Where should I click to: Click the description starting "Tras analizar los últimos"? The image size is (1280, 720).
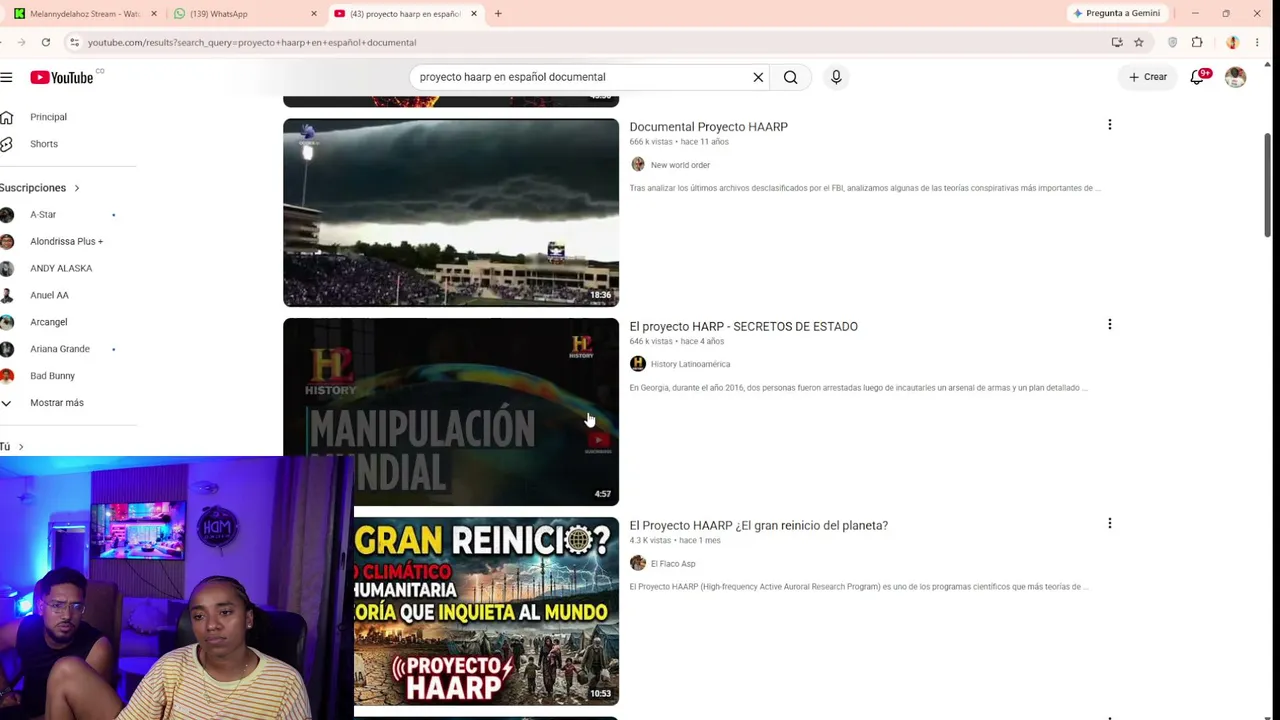click(x=865, y=188)
